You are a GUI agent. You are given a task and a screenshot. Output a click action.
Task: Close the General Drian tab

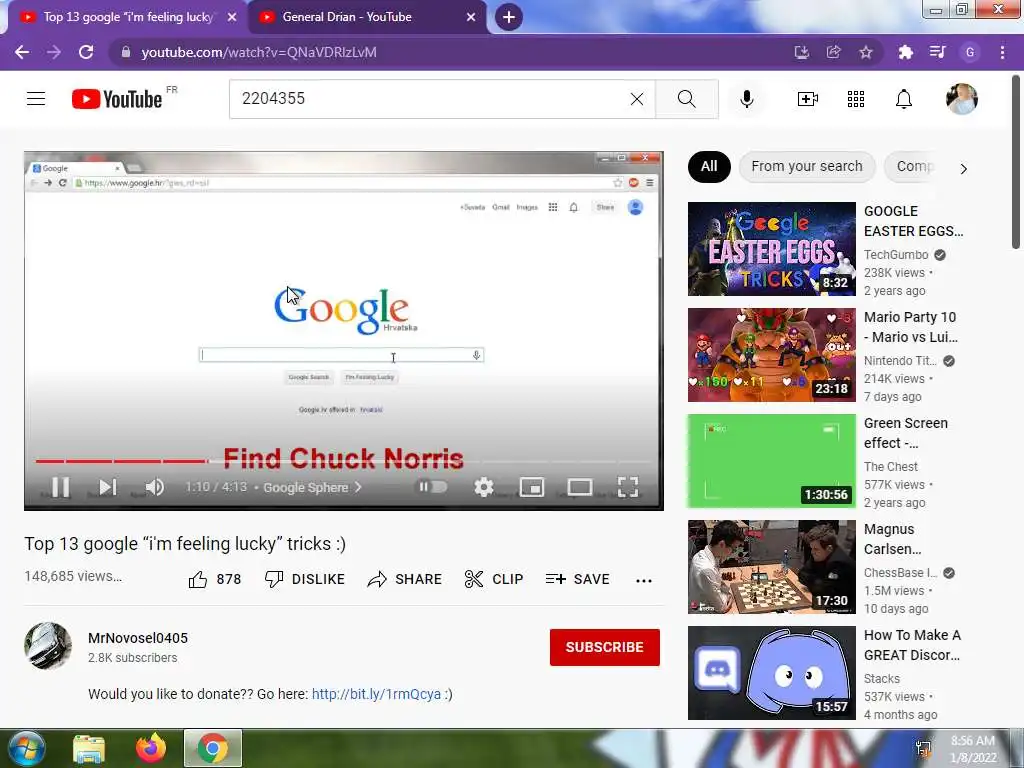(x=471, y=17)
